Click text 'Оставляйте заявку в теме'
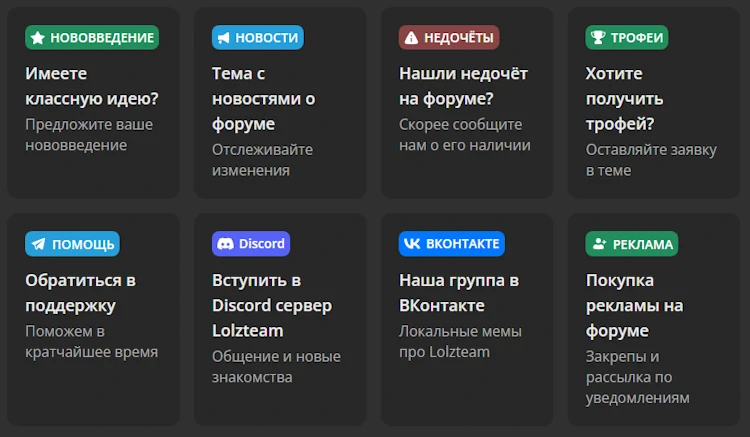This screenshot has height=437, width=750. pos(651,160)
